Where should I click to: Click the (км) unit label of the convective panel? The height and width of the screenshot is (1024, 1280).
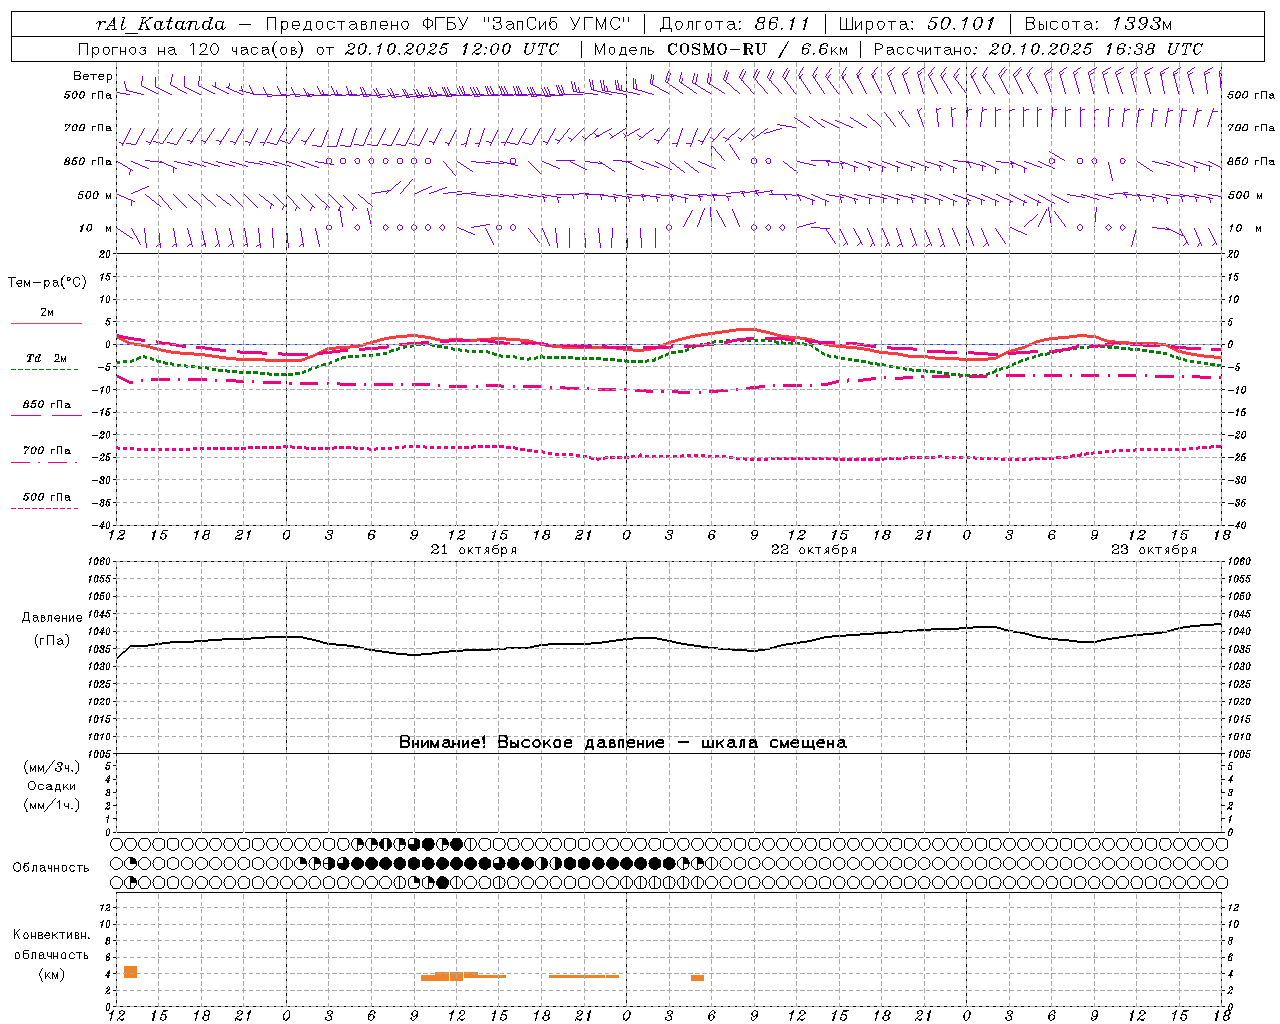tap(51, 975)
